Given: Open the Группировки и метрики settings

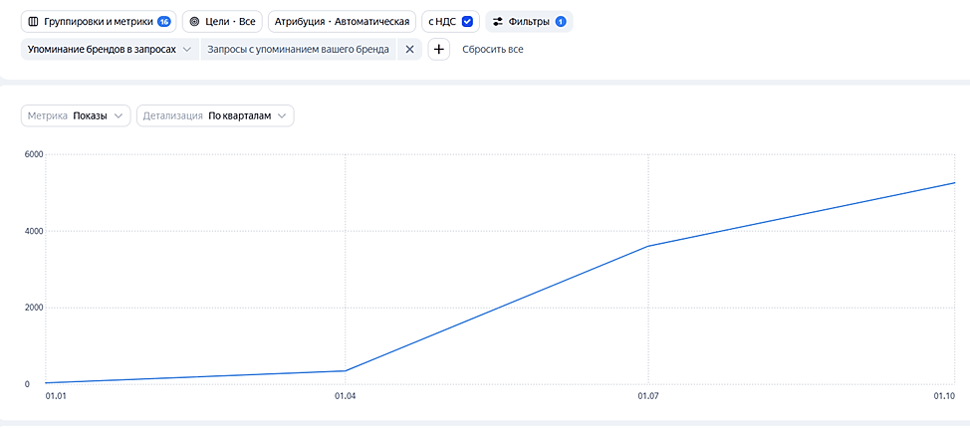Looking at the screenshot, I should pyautogui.click(x=99, y=22).
